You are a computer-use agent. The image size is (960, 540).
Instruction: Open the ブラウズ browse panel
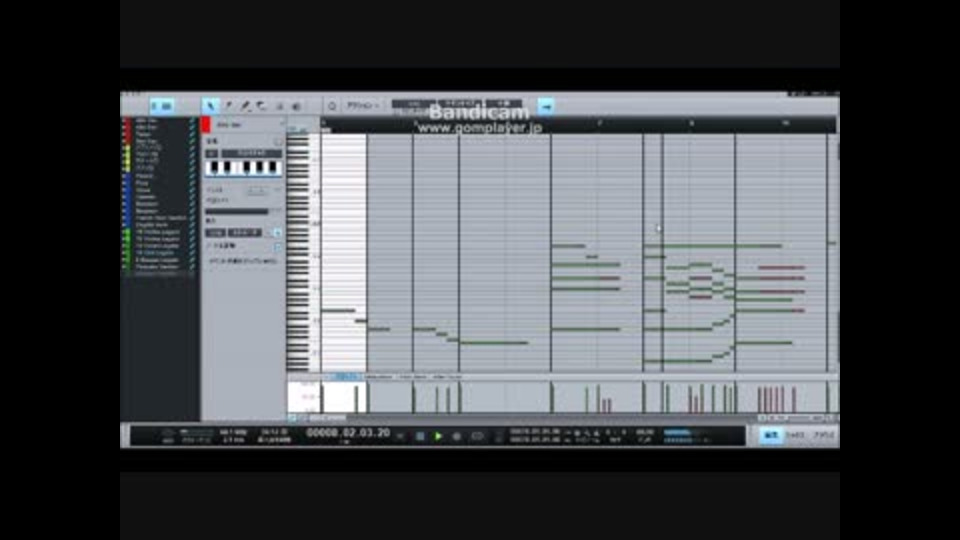[823, 435]
